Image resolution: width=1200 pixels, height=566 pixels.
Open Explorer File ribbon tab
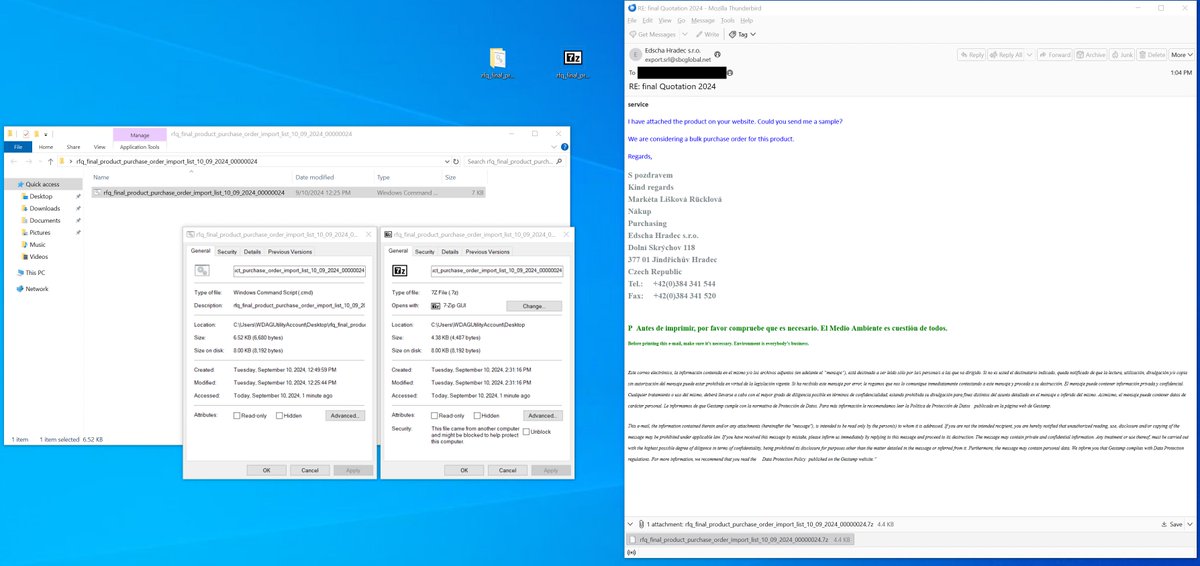pos(18,147)
